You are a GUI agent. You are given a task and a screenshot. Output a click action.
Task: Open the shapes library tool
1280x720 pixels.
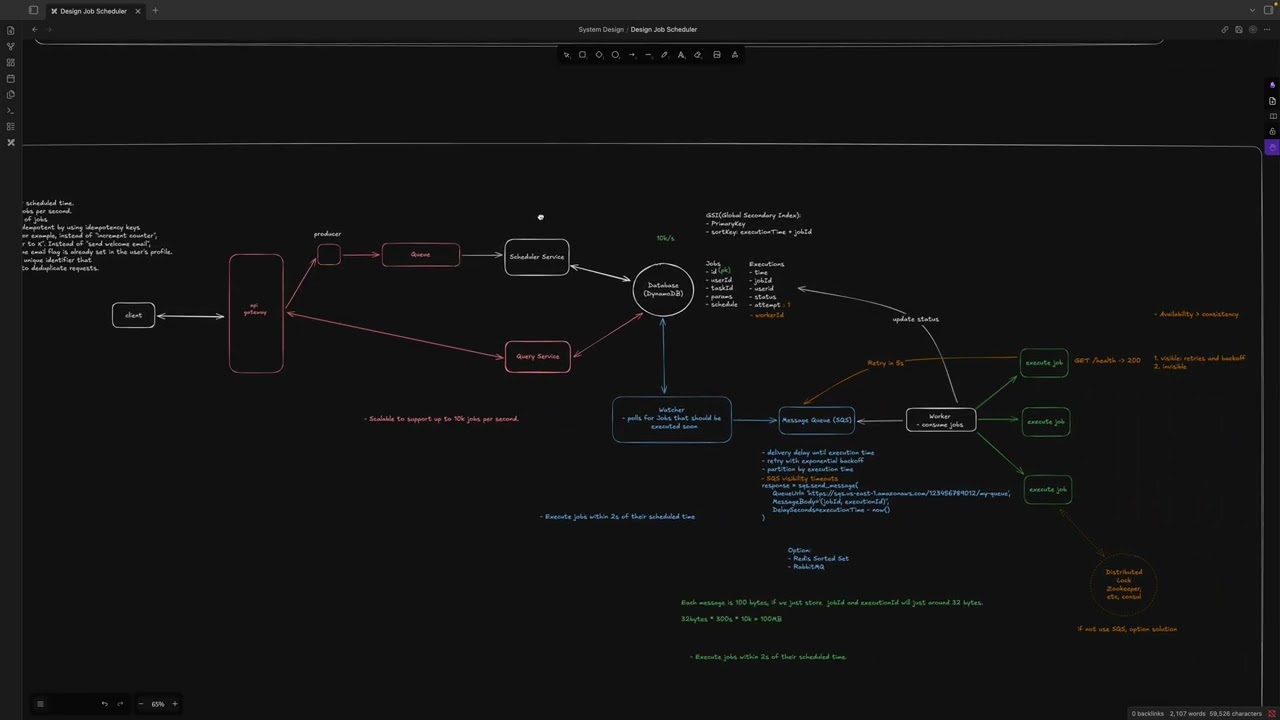click(735, 55)
